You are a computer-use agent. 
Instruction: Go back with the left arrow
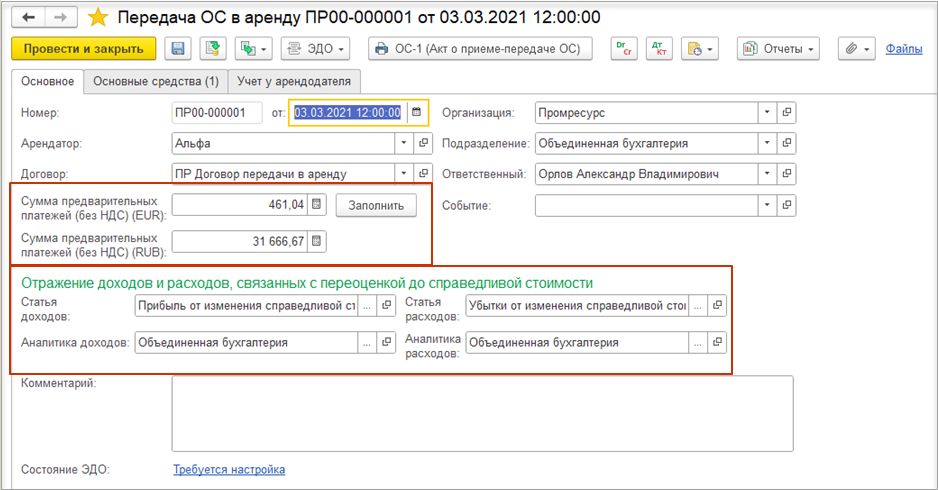point(28,17)
